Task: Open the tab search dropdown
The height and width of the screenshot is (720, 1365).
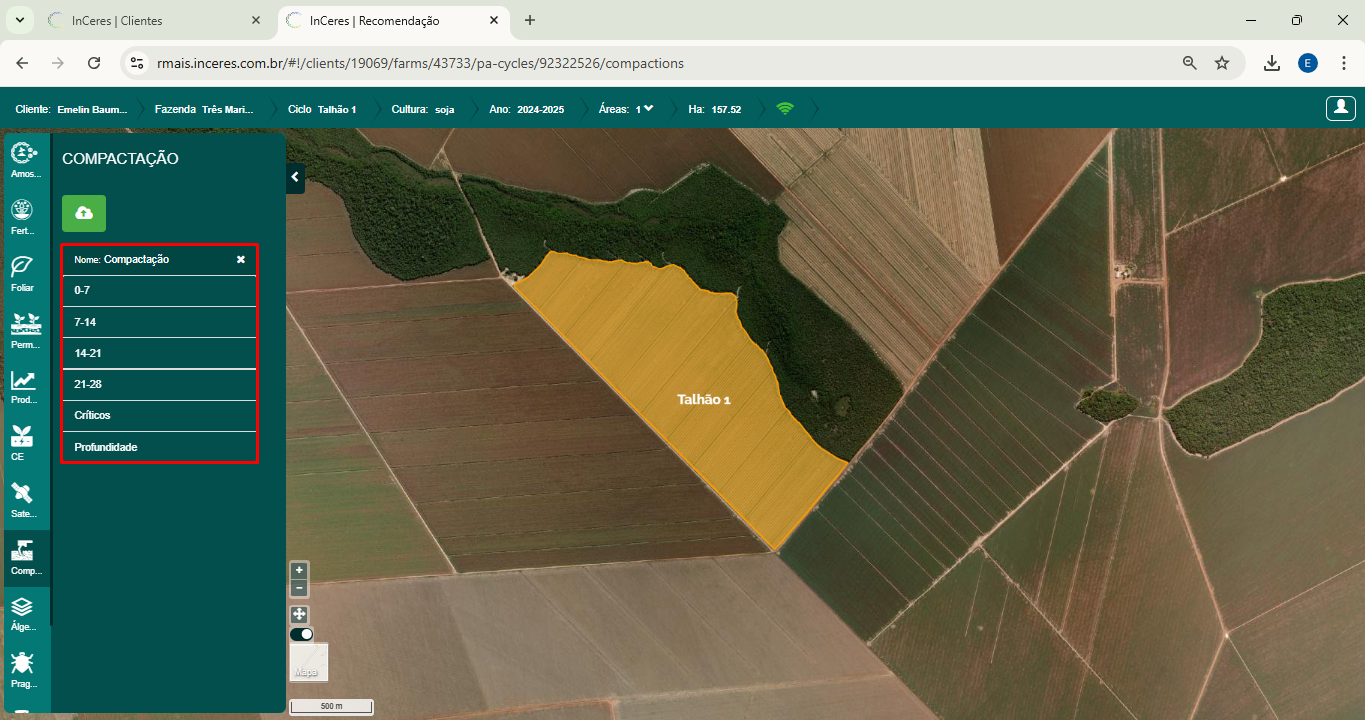Action: pyautogui.click(x=19, y=20)
